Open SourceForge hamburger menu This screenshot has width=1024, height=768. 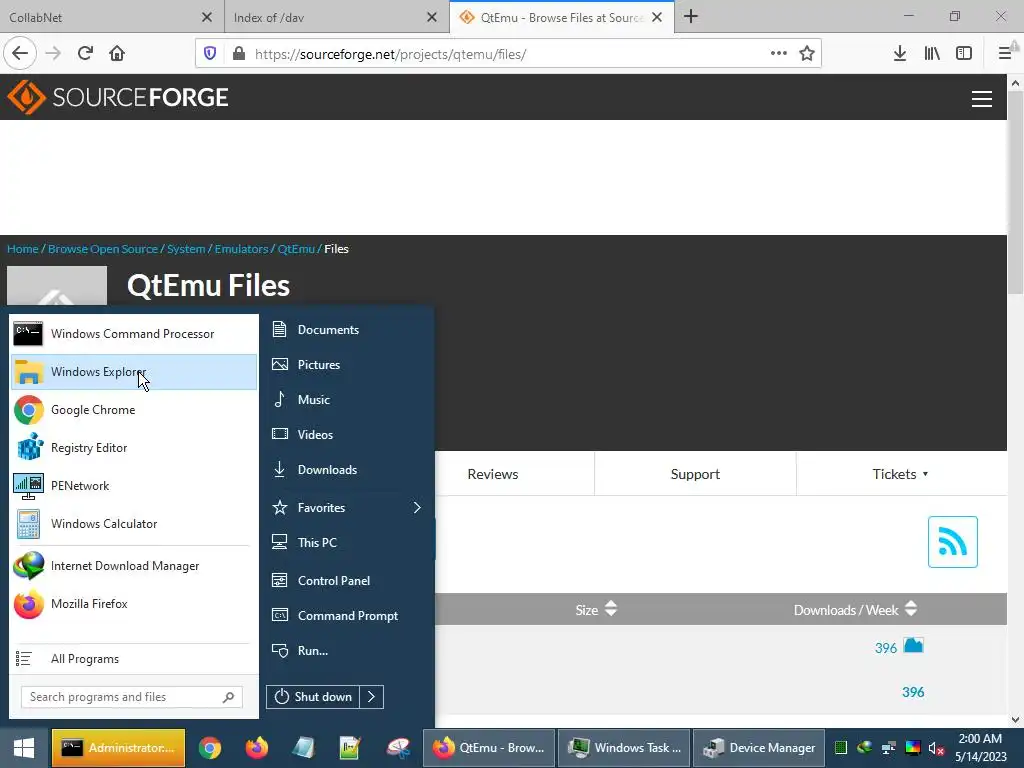pyautogui.click(x=982, y=99)
